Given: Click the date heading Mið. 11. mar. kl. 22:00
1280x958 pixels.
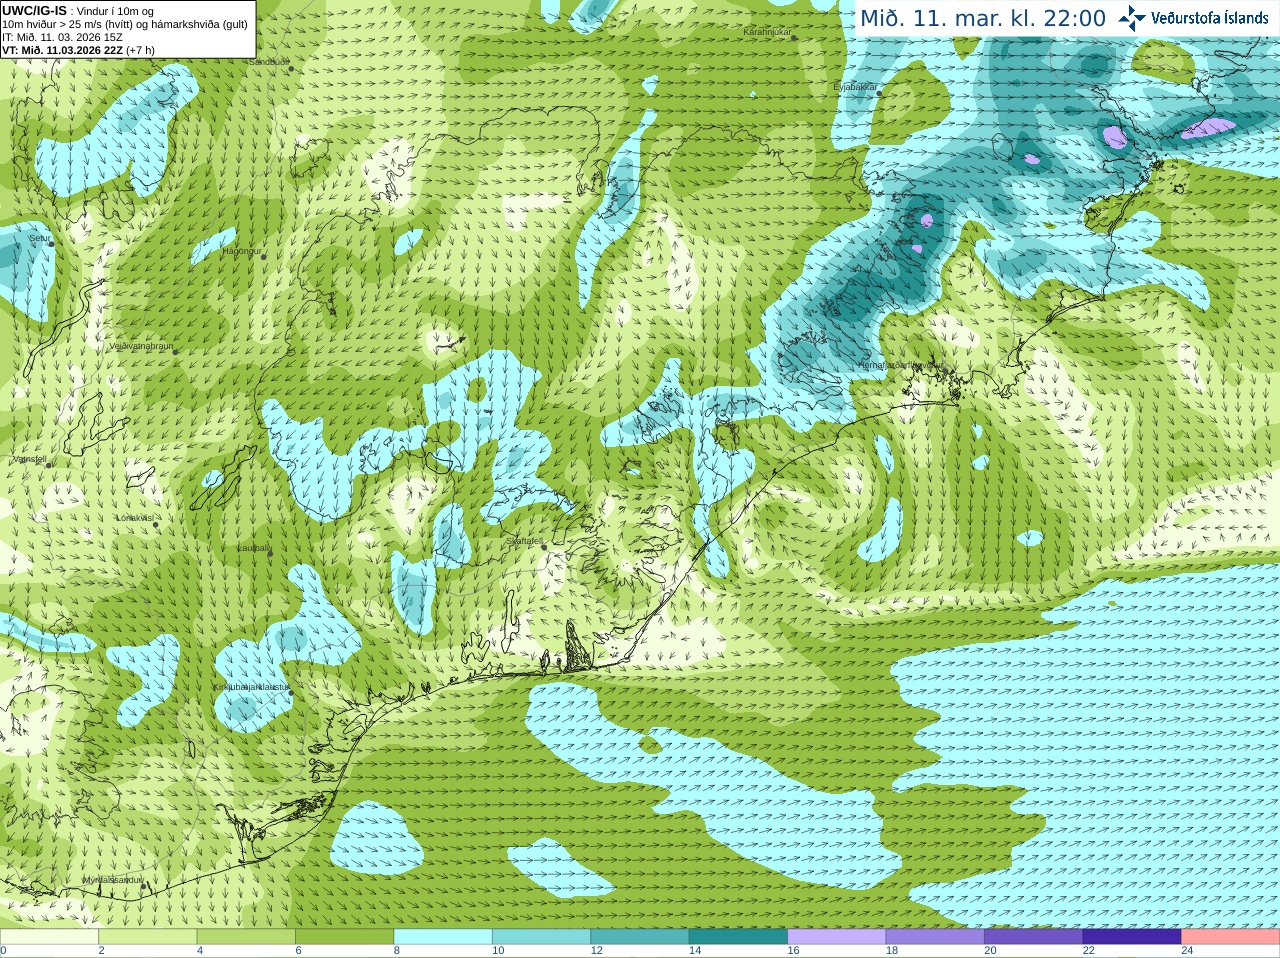Looking at the screenshot, I should click(984, 19).
